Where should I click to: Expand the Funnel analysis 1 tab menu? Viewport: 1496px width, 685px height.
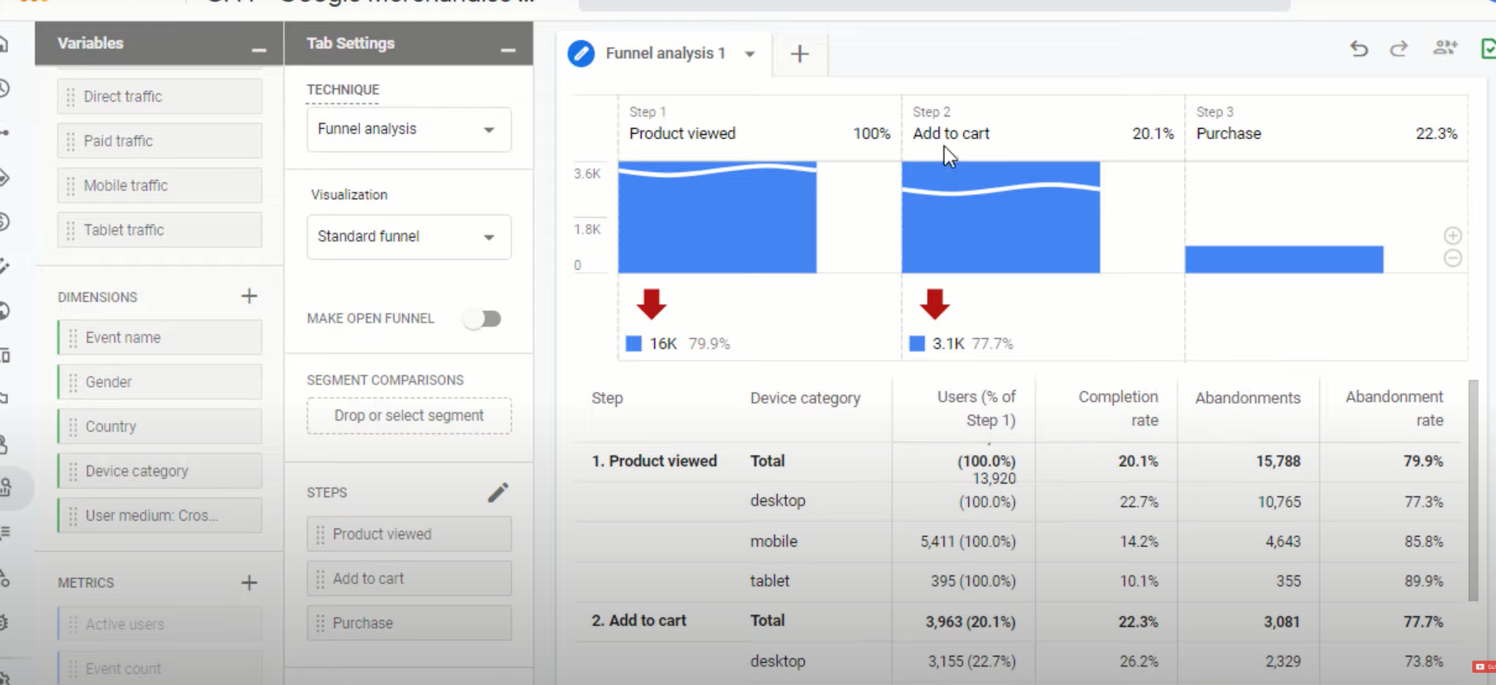coord(750,54)
